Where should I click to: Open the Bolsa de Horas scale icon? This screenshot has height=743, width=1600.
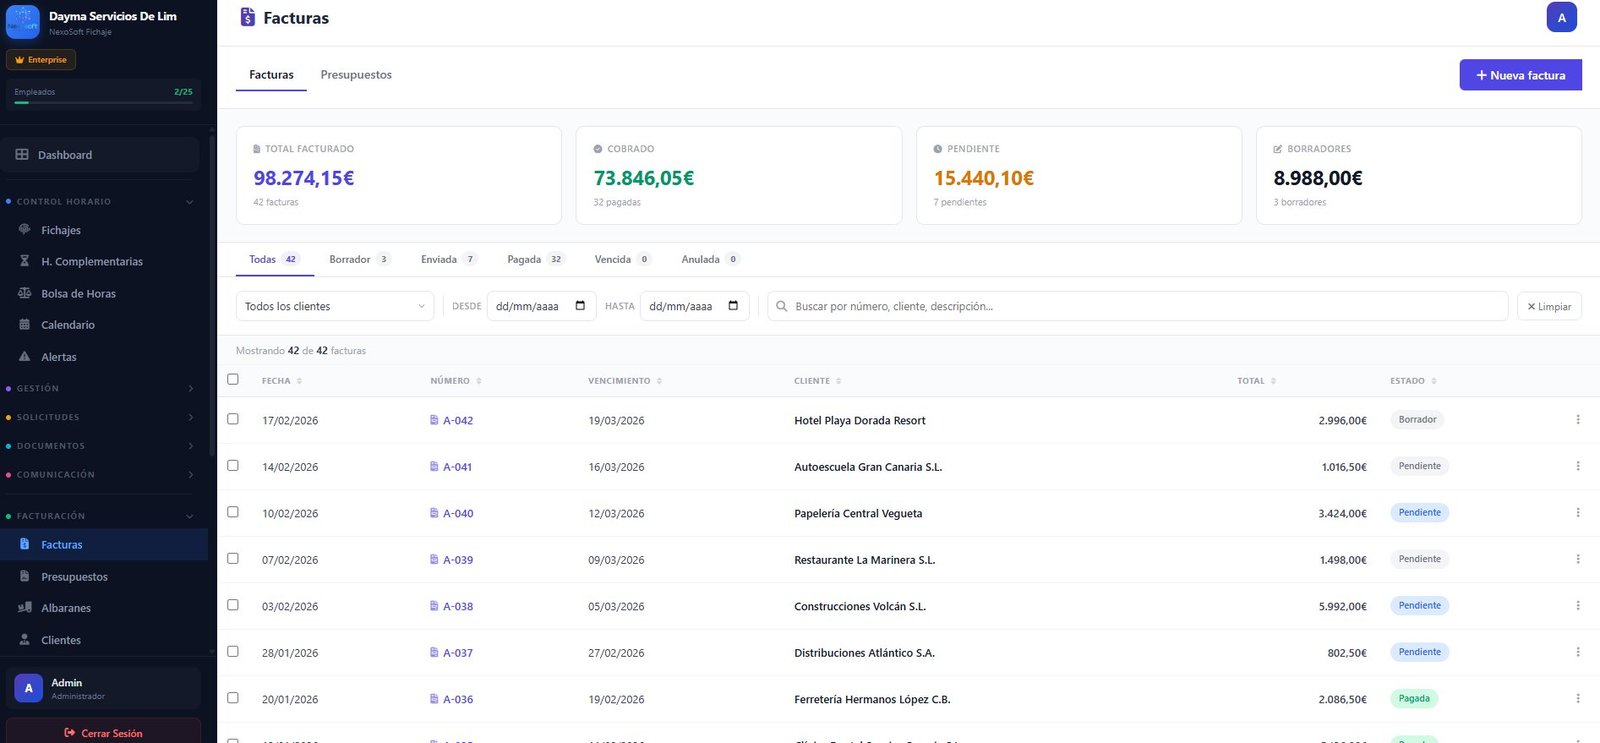(x=25, y=293)
